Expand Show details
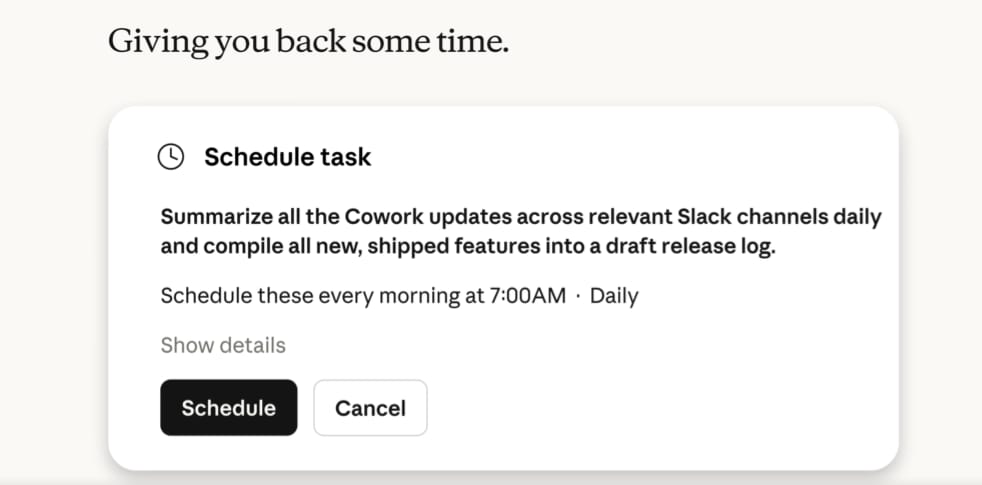This screenshot has height=485, width=982. point(223,345)
